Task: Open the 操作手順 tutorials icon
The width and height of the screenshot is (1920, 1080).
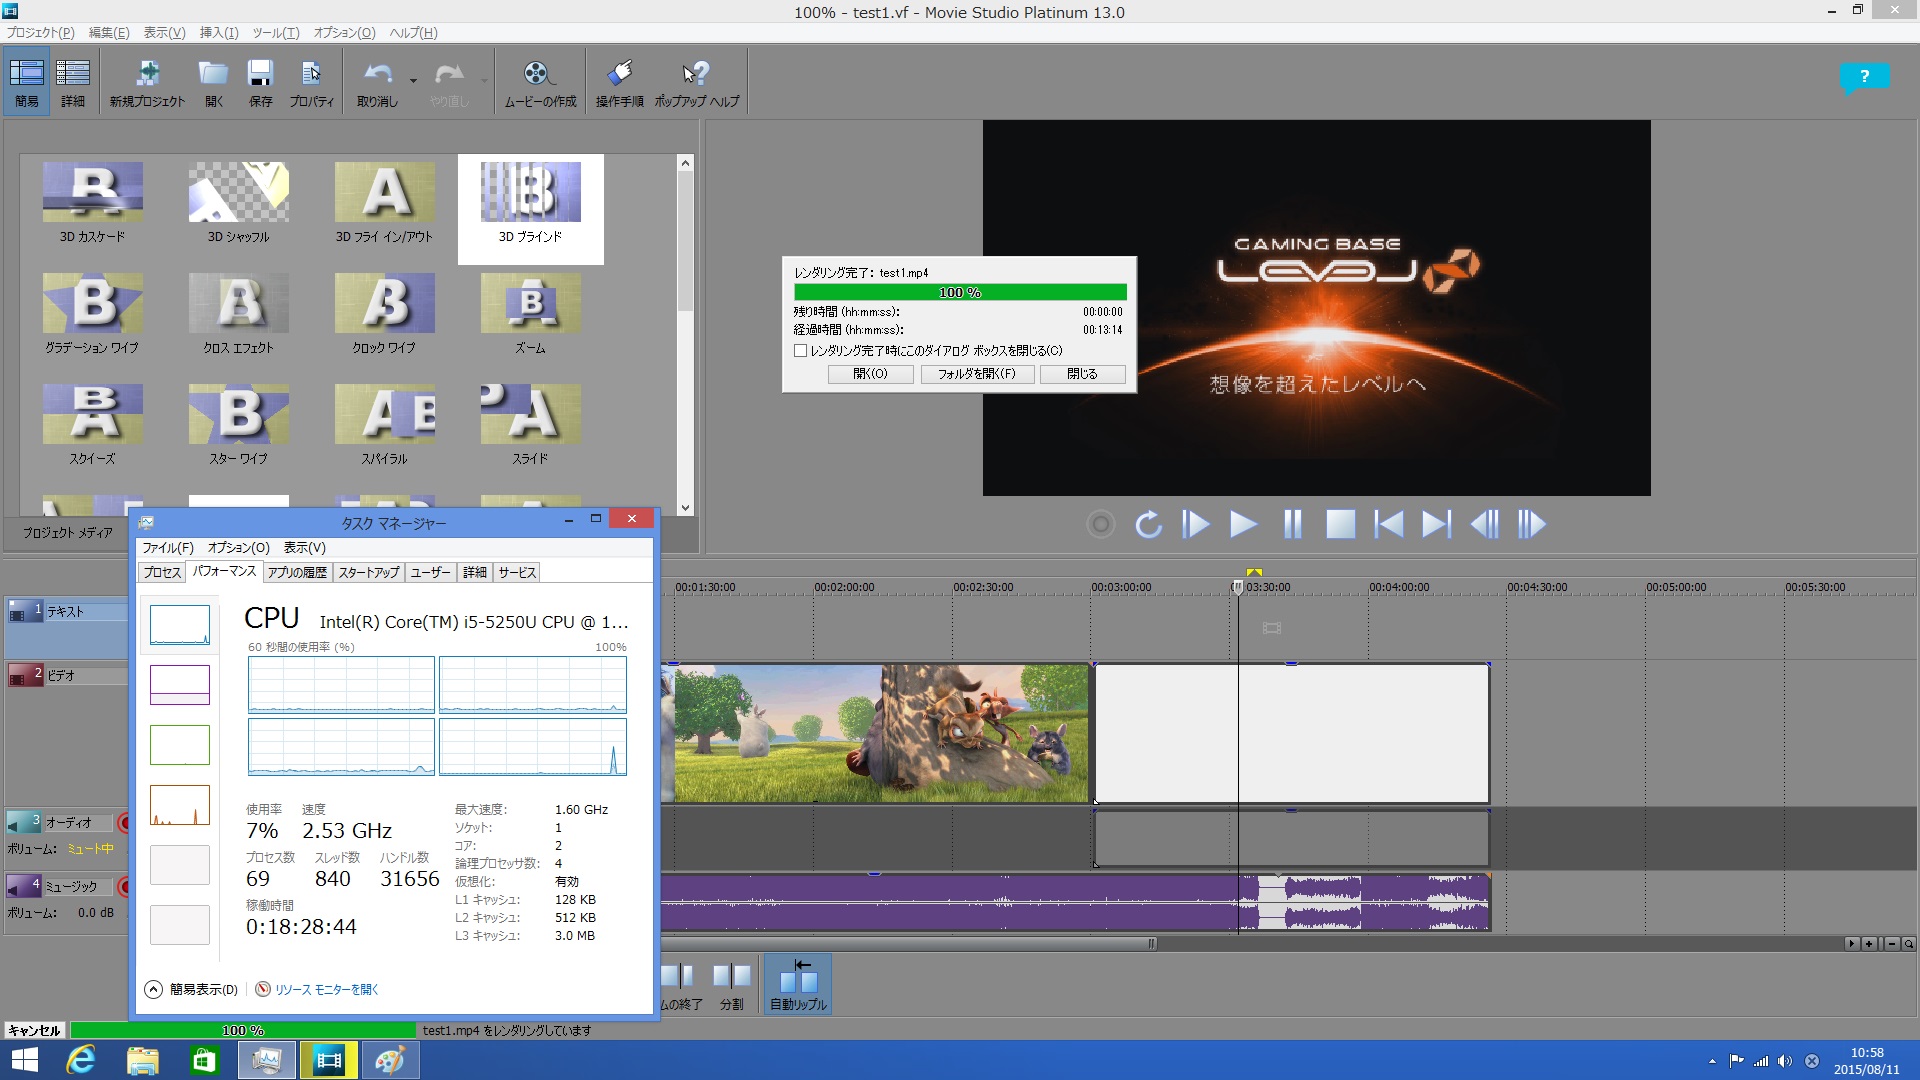Action: pyautogui.click(x=619, y=82)
